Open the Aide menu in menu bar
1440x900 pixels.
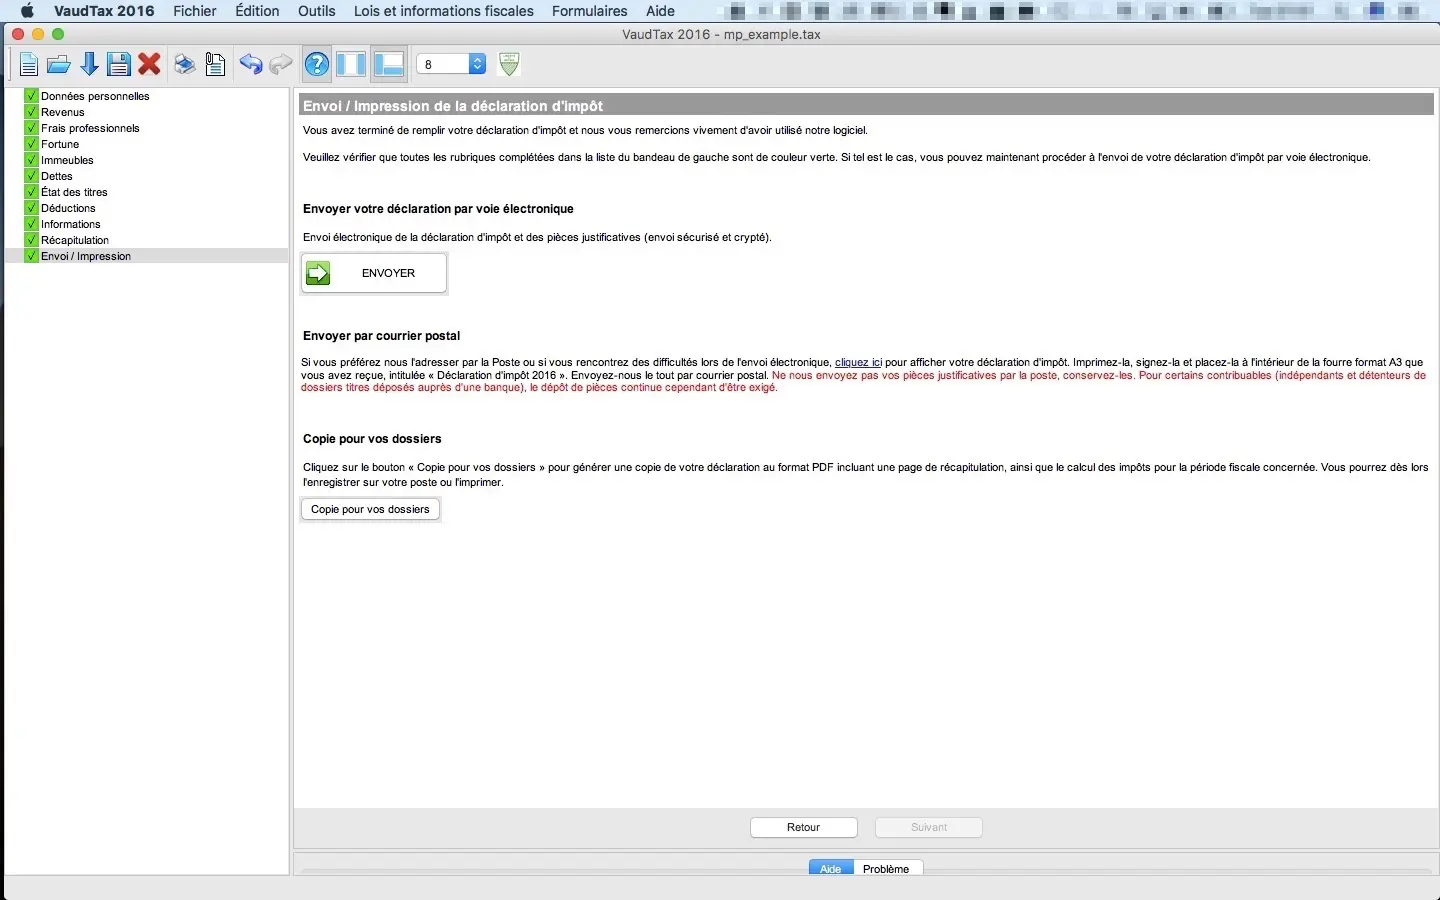660,11
